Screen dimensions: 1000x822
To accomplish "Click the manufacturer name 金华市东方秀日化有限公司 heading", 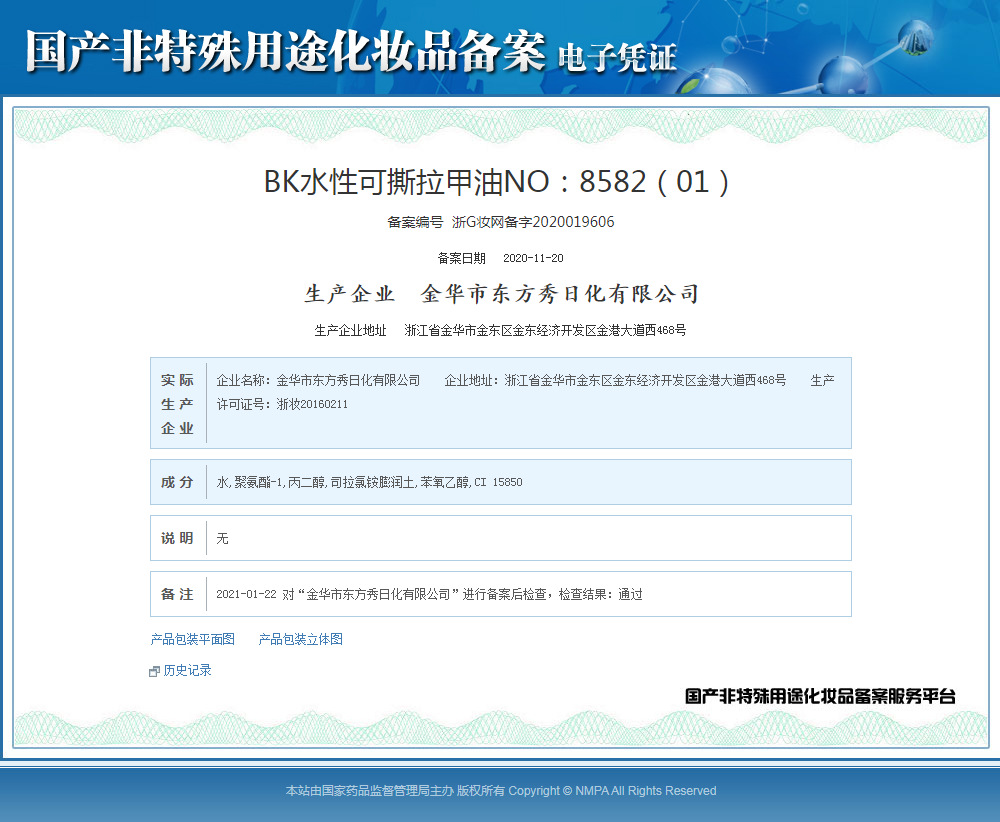I will pyautogui.click(x=560, y=294).
